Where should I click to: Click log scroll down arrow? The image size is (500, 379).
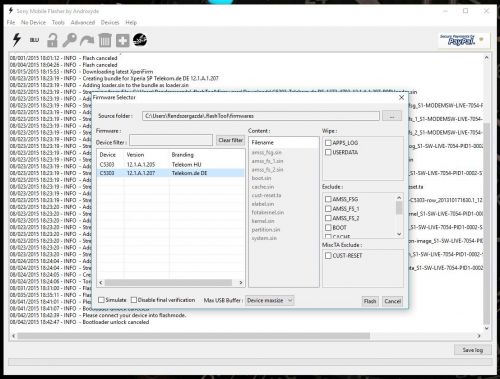point(486,329)
